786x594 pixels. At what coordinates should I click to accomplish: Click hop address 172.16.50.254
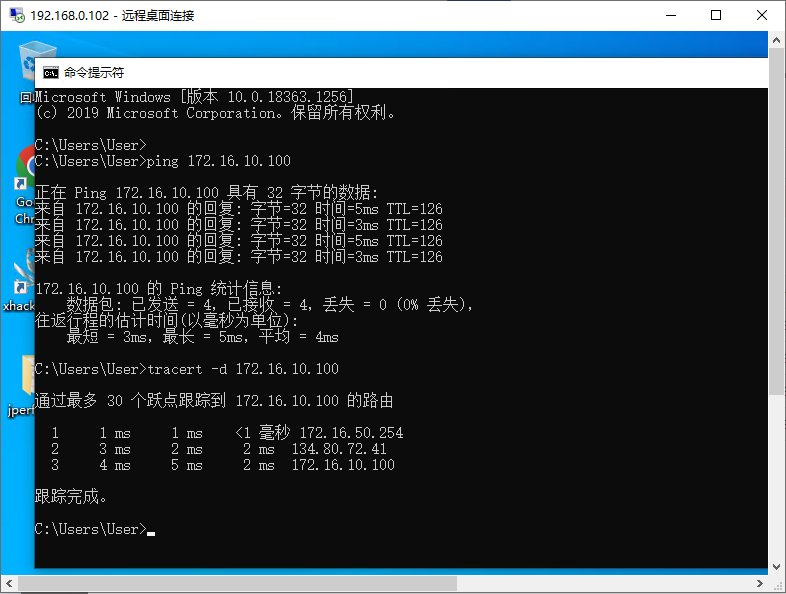pos(351,433)
